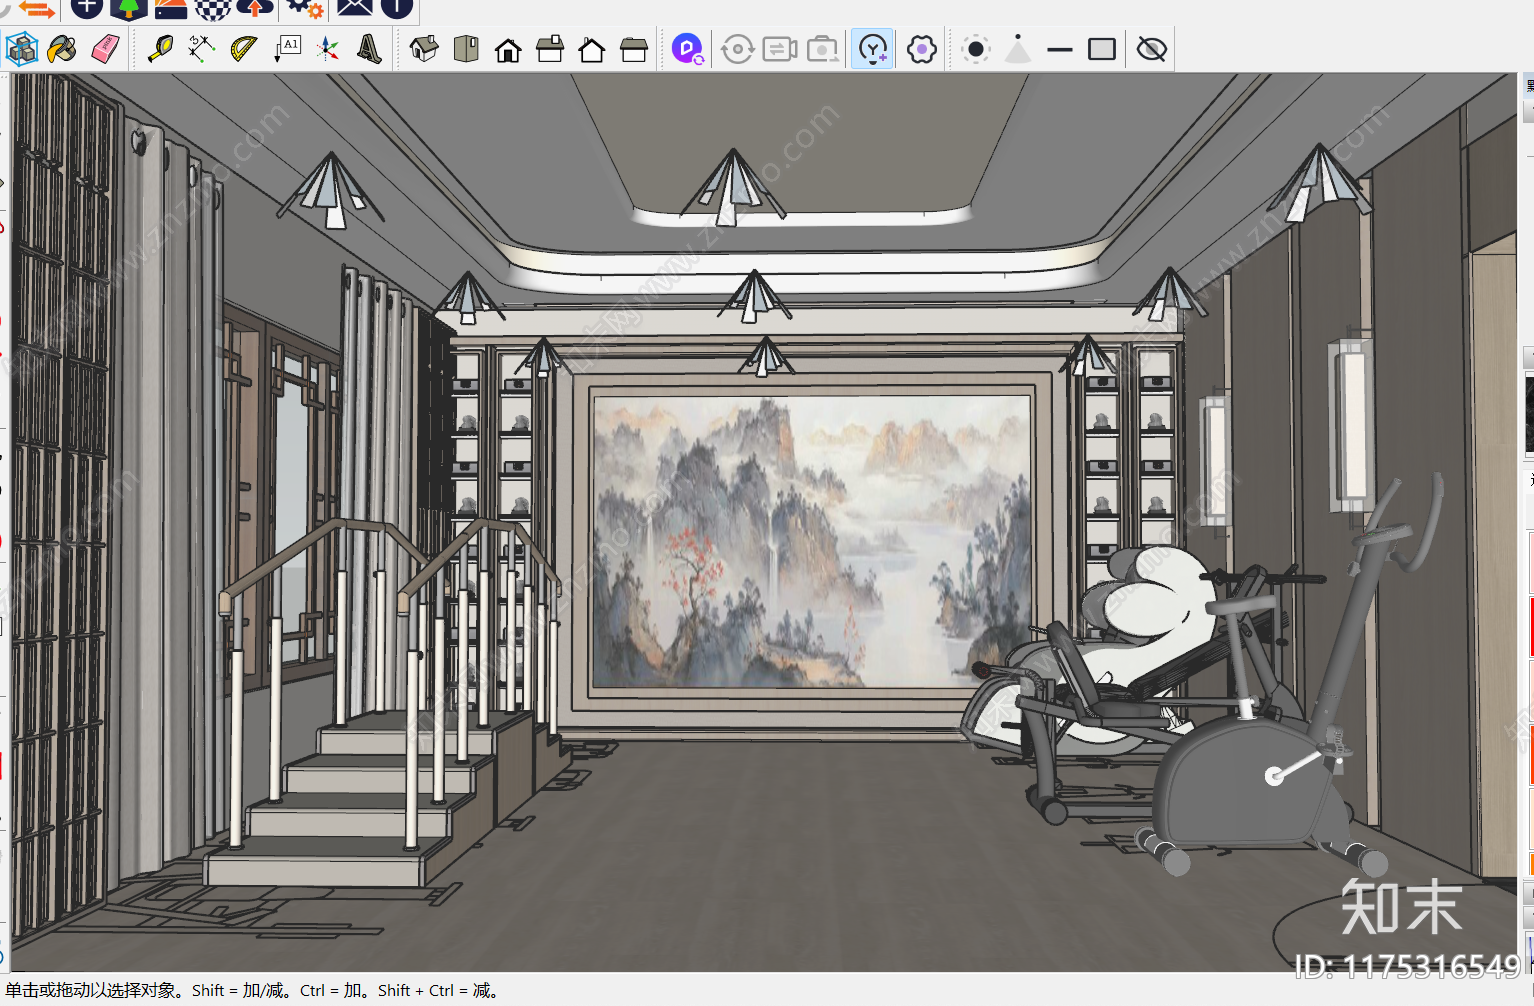Add a point light with the dot icon
Screen dimensions: 1534x1006
click(x=976, y=49)
